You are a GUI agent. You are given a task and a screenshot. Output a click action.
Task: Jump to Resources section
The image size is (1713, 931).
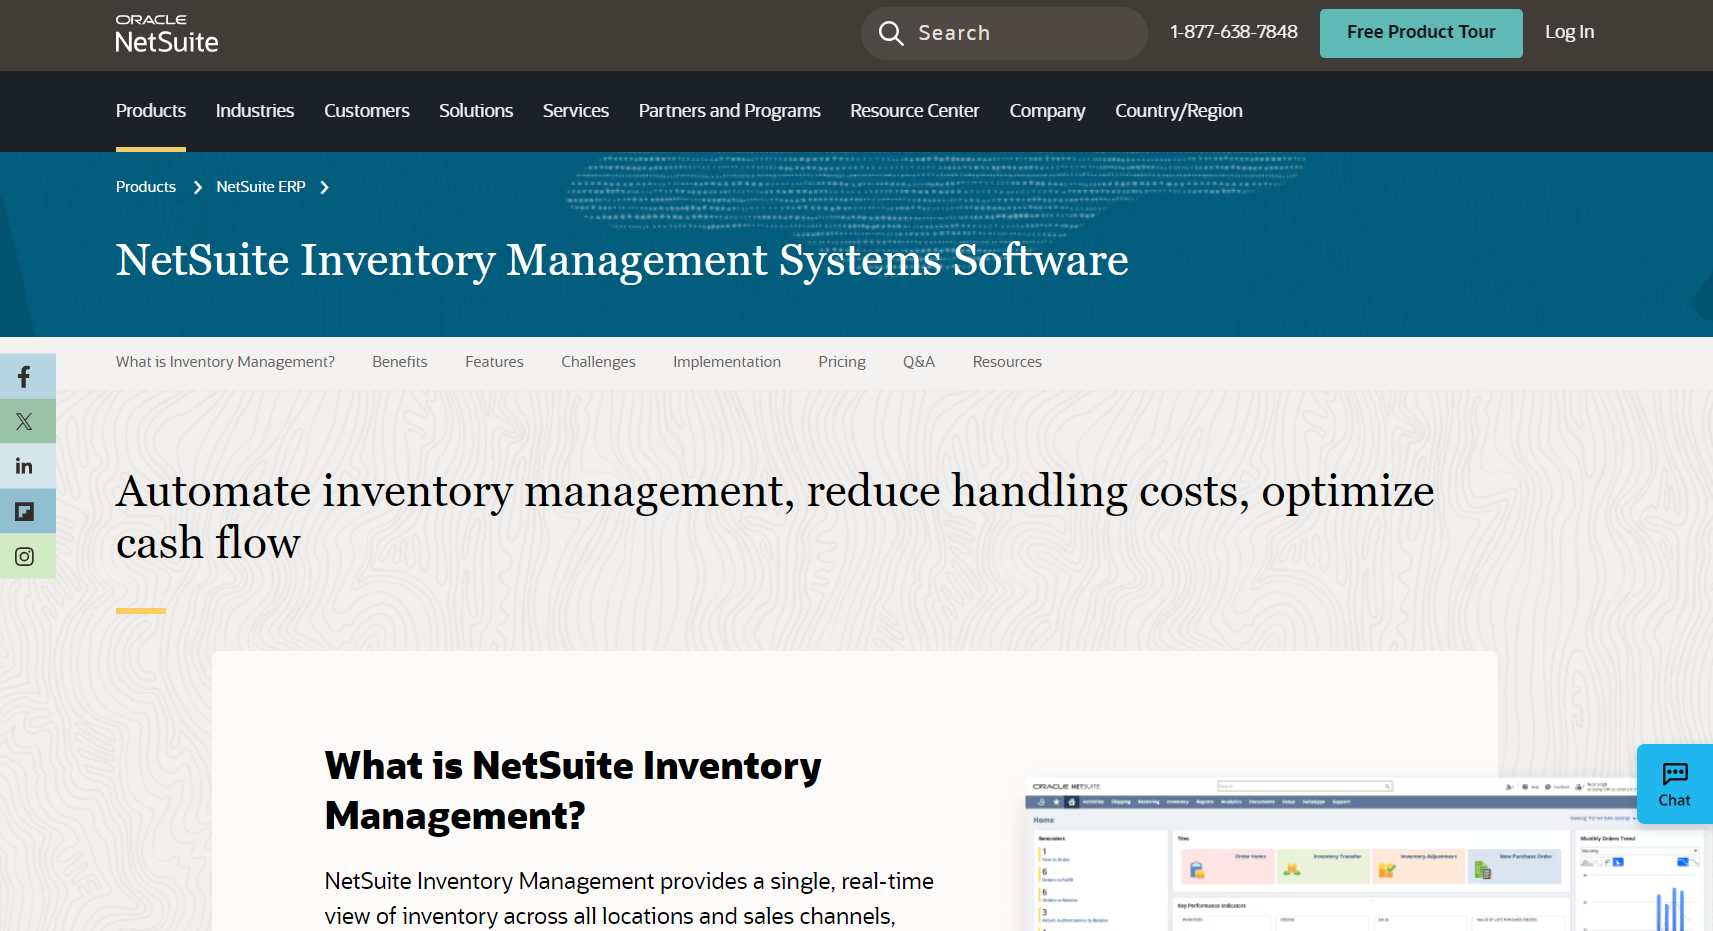(1007, 362)
